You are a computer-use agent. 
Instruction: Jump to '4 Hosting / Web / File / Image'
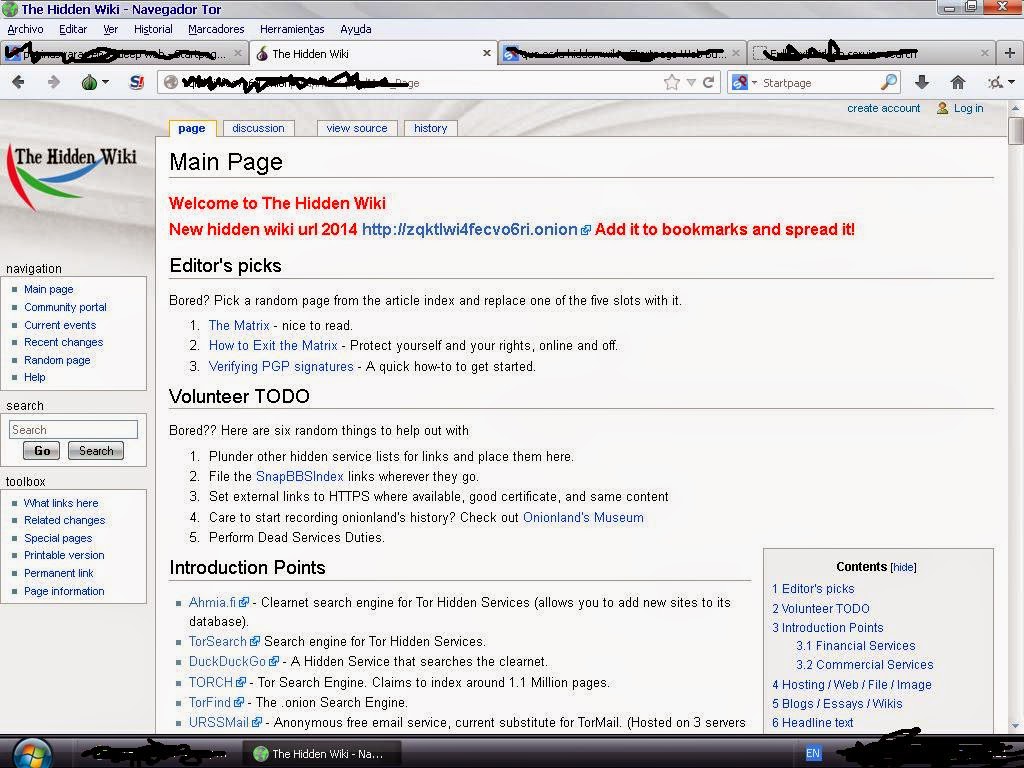(852, 685)
